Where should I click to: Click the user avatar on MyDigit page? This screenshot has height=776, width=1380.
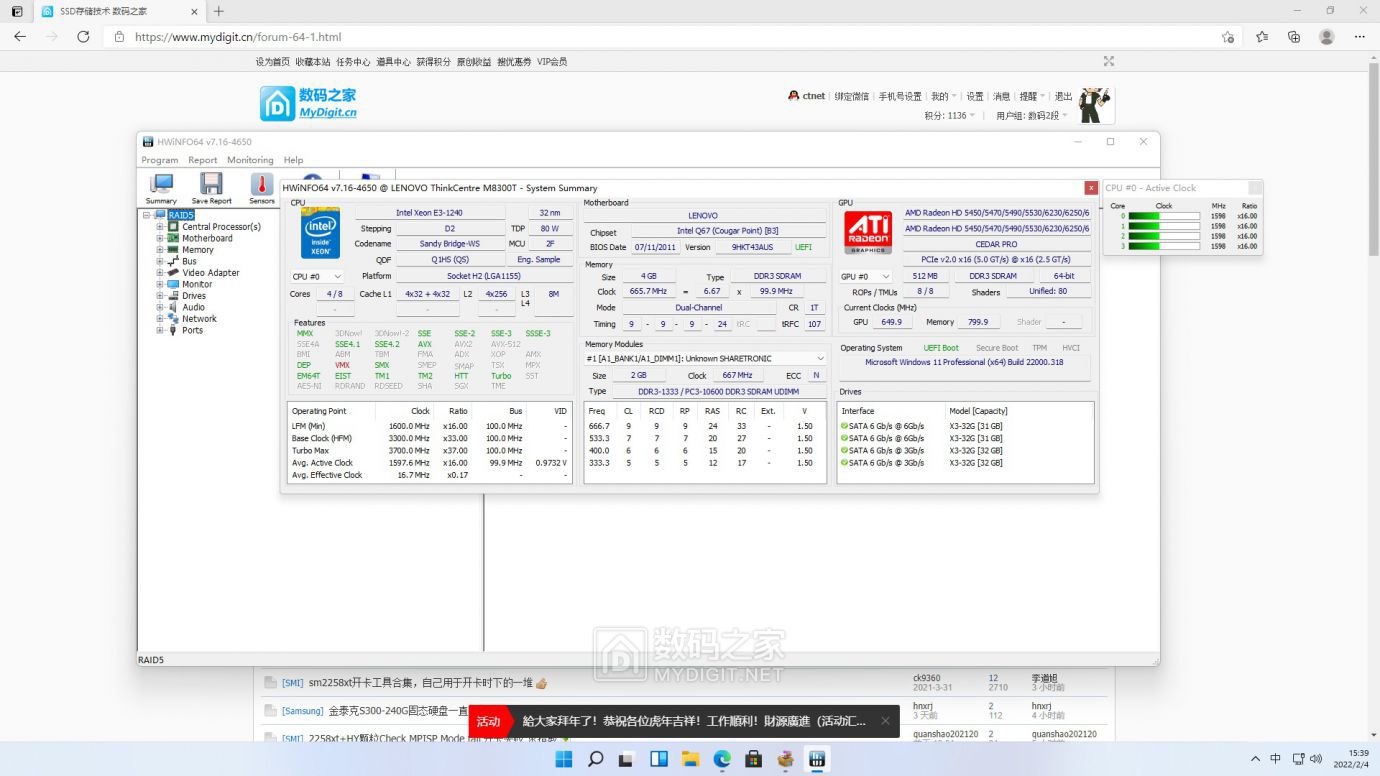tap(1095, 105)
